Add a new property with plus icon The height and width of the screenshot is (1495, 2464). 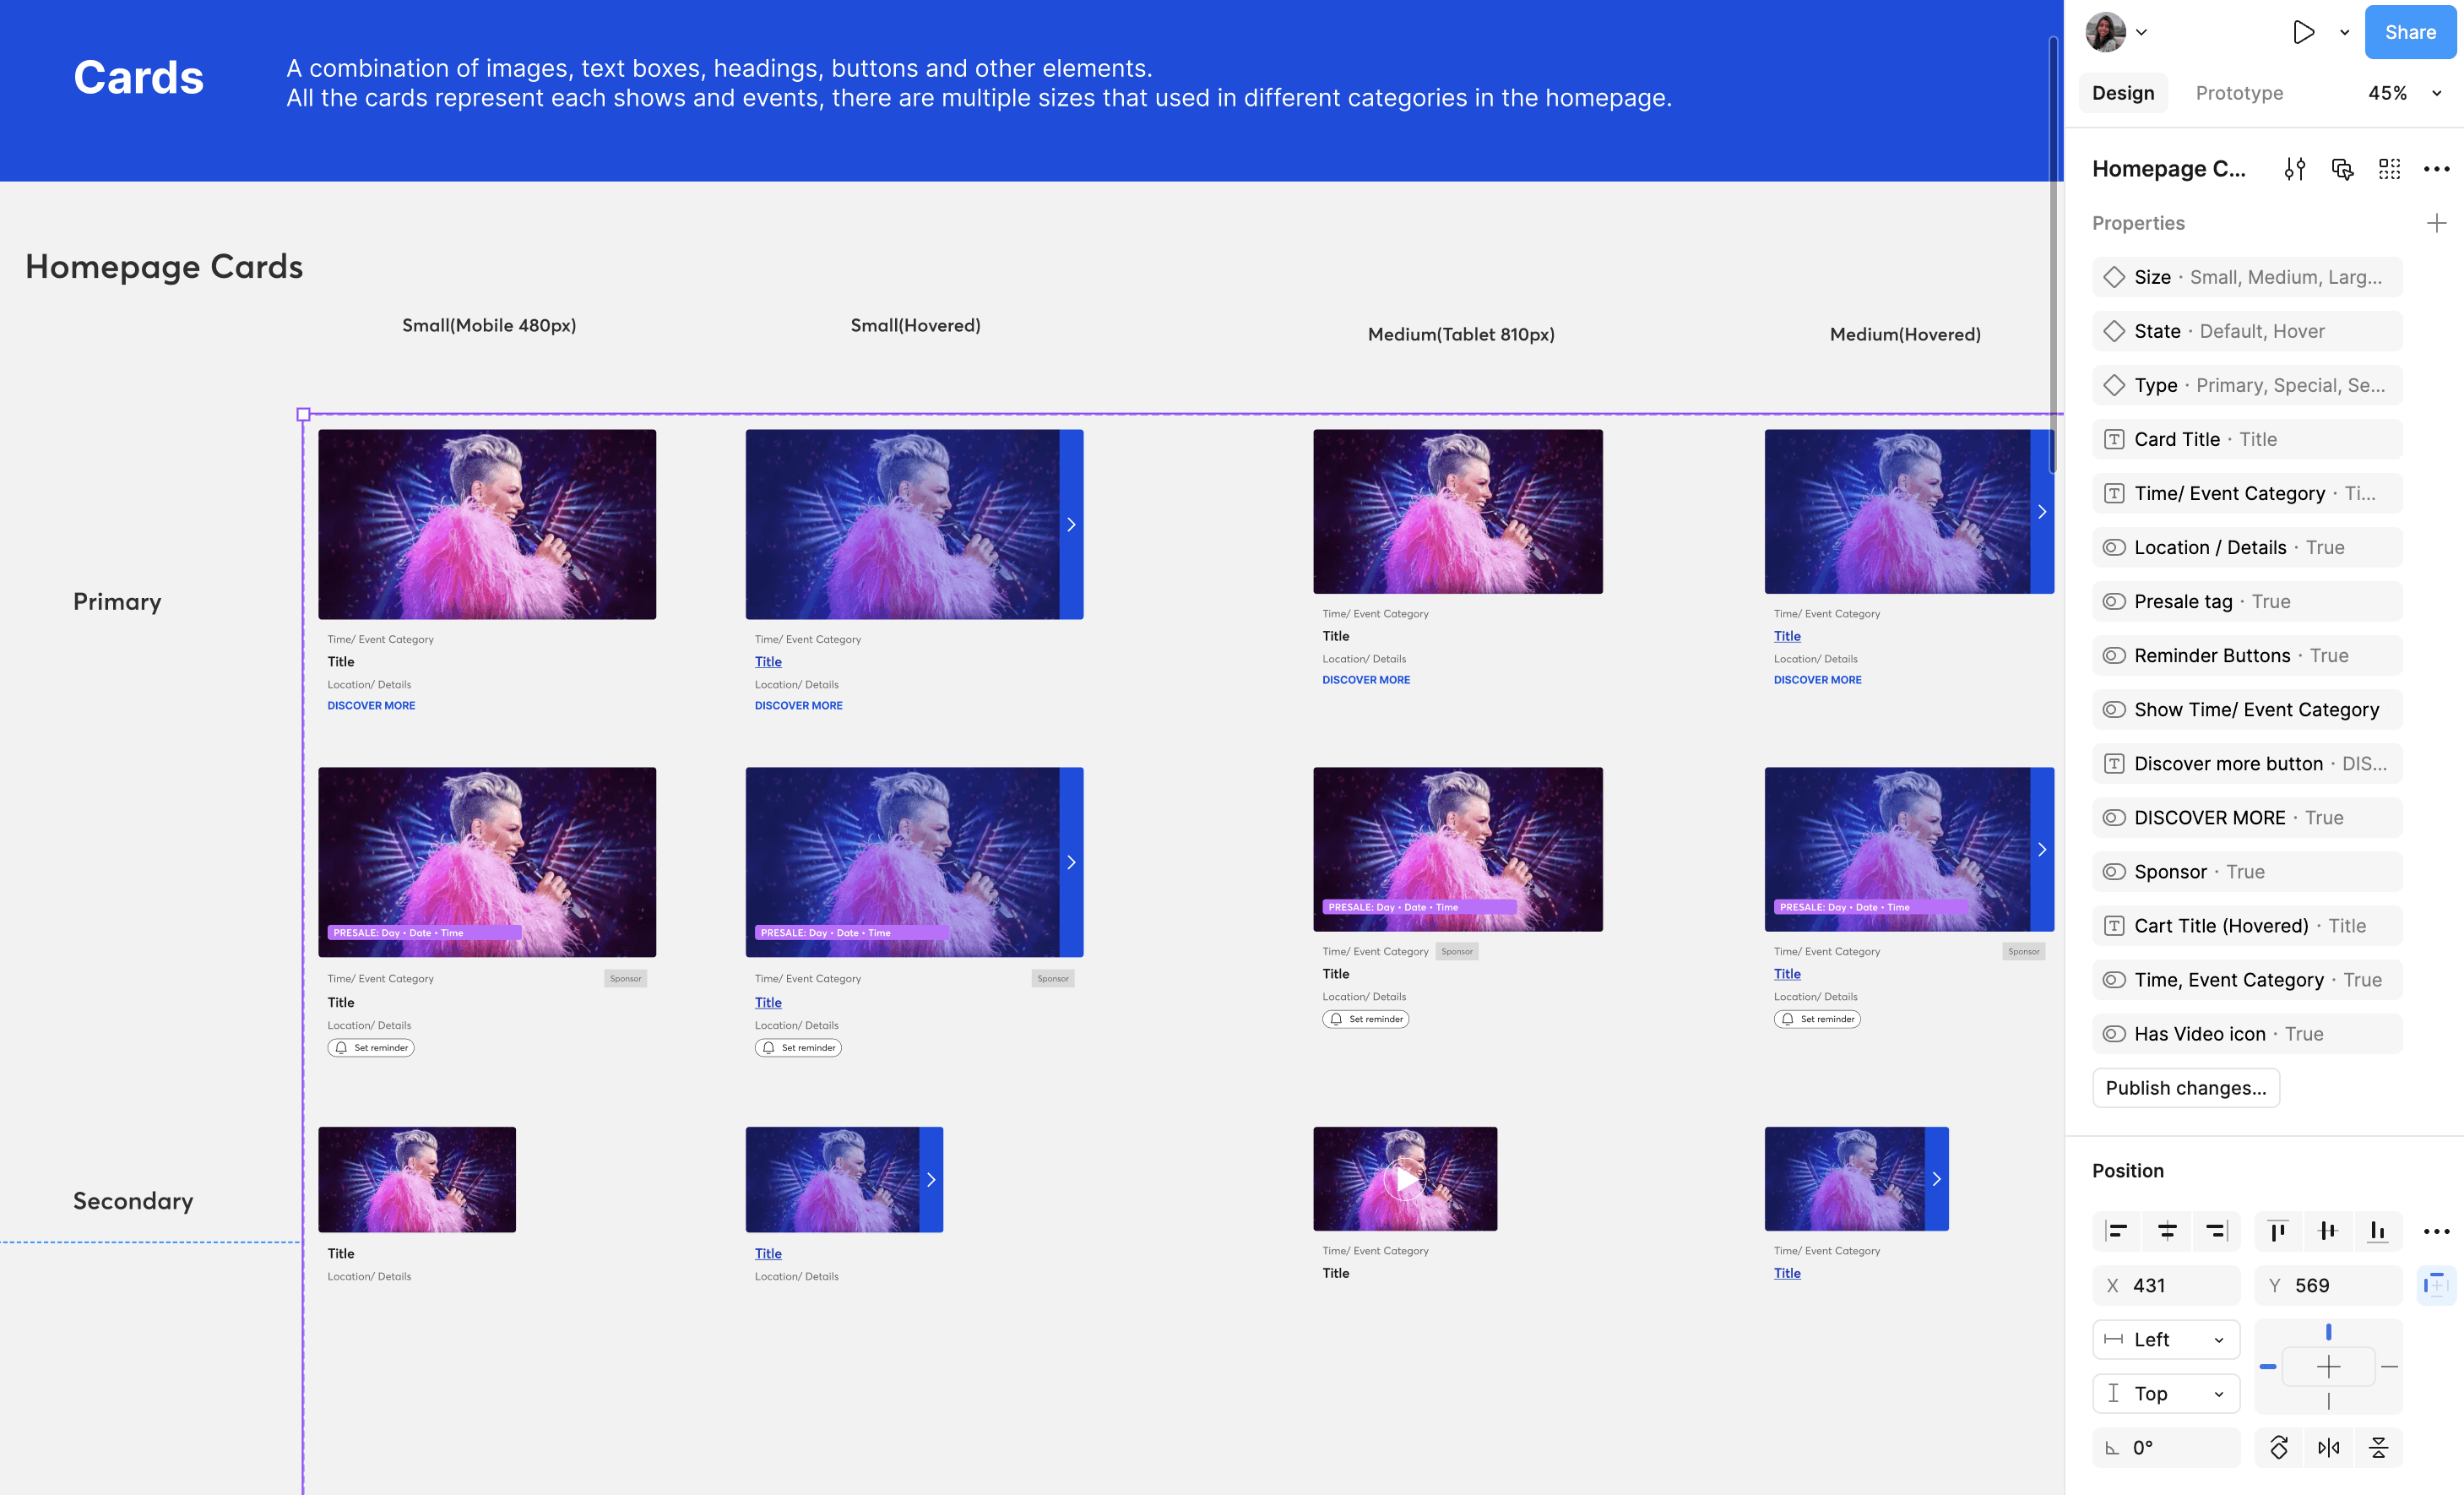(2436, 223)
